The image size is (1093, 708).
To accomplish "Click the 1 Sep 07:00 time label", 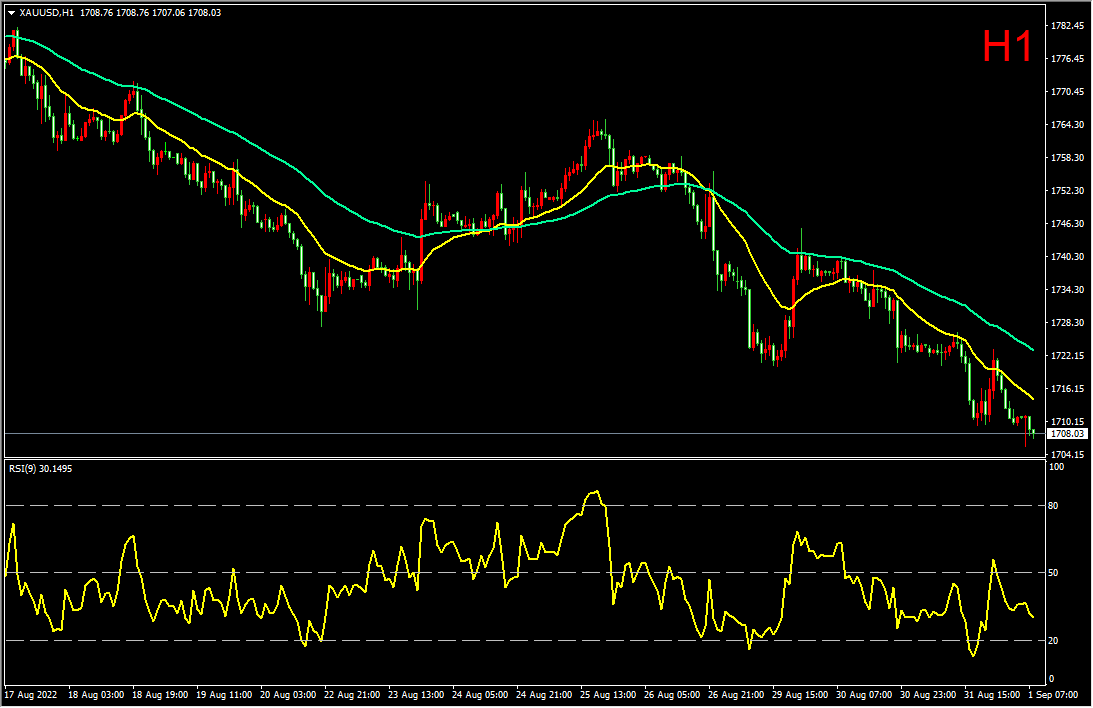I will click(1053, 695).
